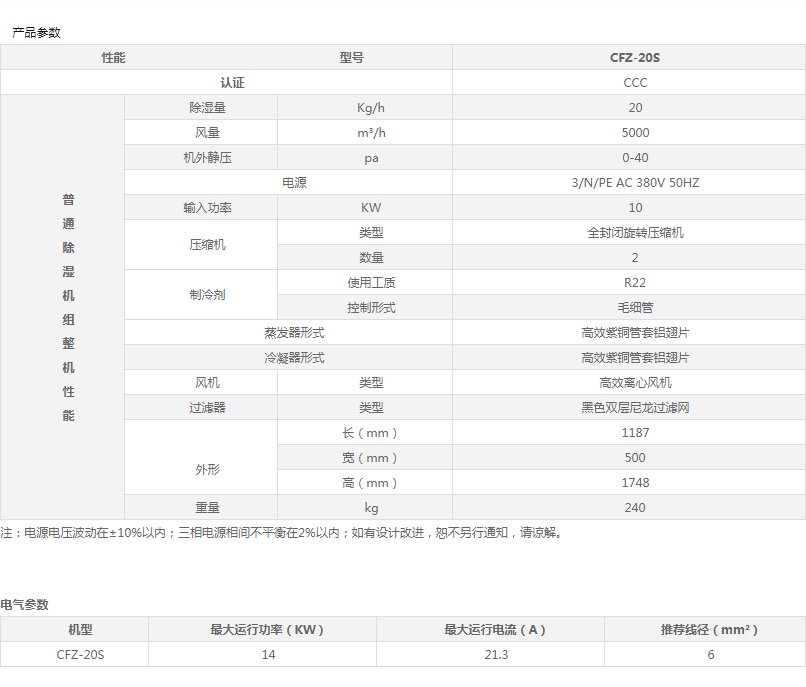The height and width of the screenshot is (687, 806).
Task: Click the 产品参数 section heading
Action: (36, 32)
